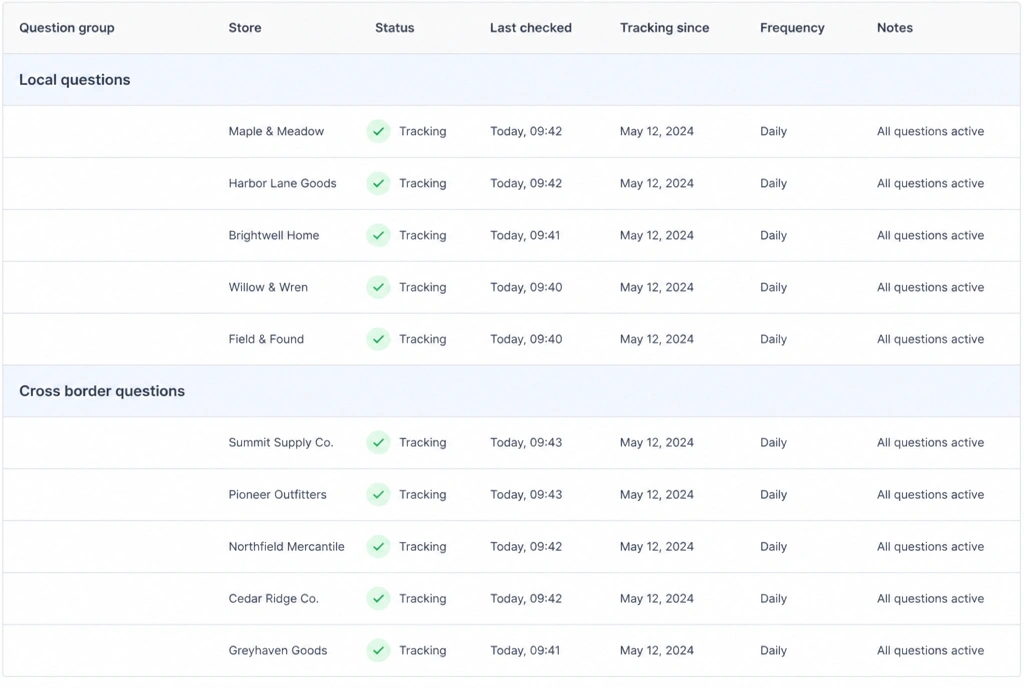Sort by Last checked column header

coord(530,28)
